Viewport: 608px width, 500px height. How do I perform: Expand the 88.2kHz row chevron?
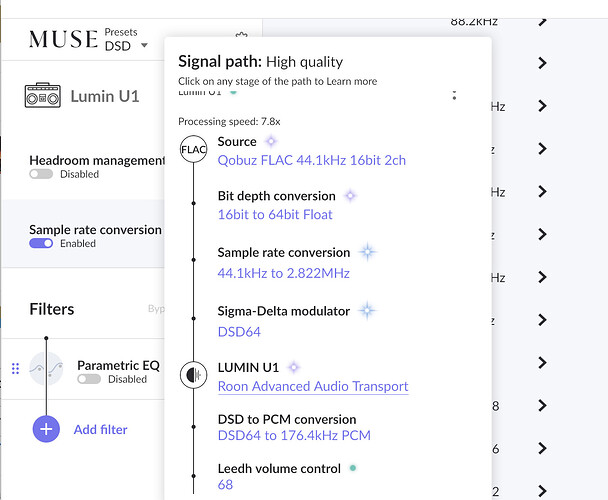[542, 21]
